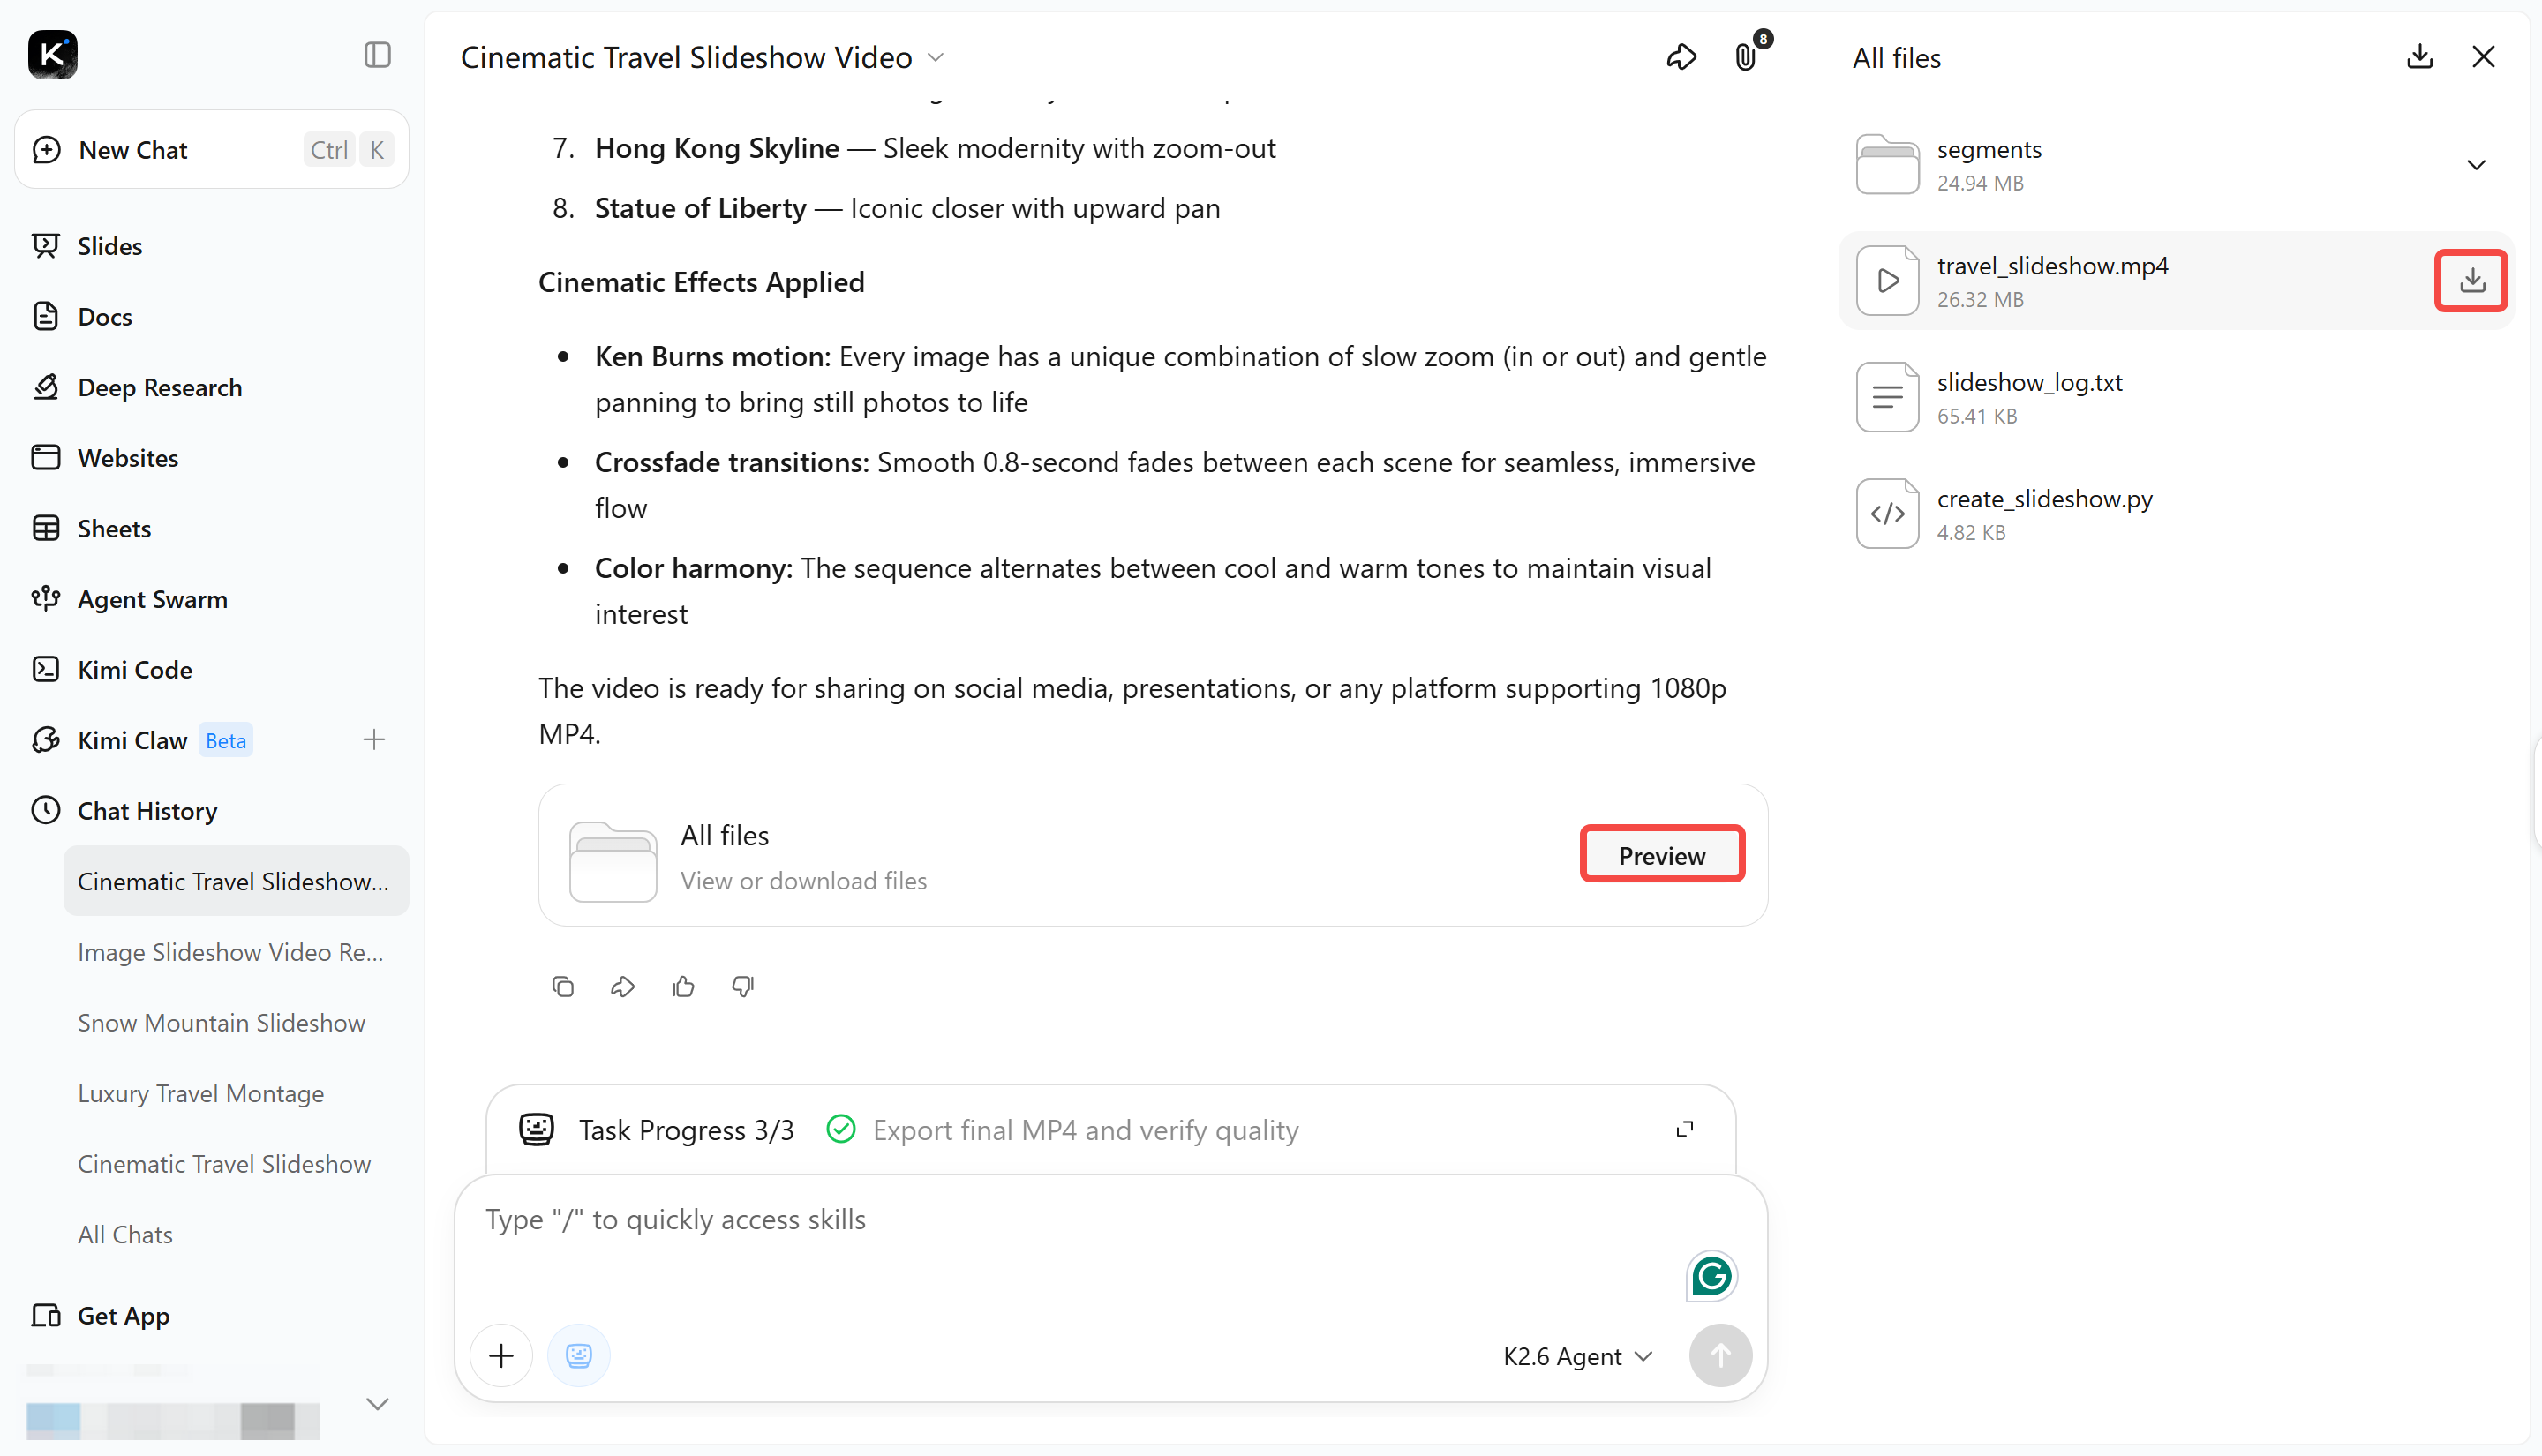Open the Snow Mountain Slideshow chat
Image resolution: width=2542 pixels, height=1456 pixels.
point(222,1023)
